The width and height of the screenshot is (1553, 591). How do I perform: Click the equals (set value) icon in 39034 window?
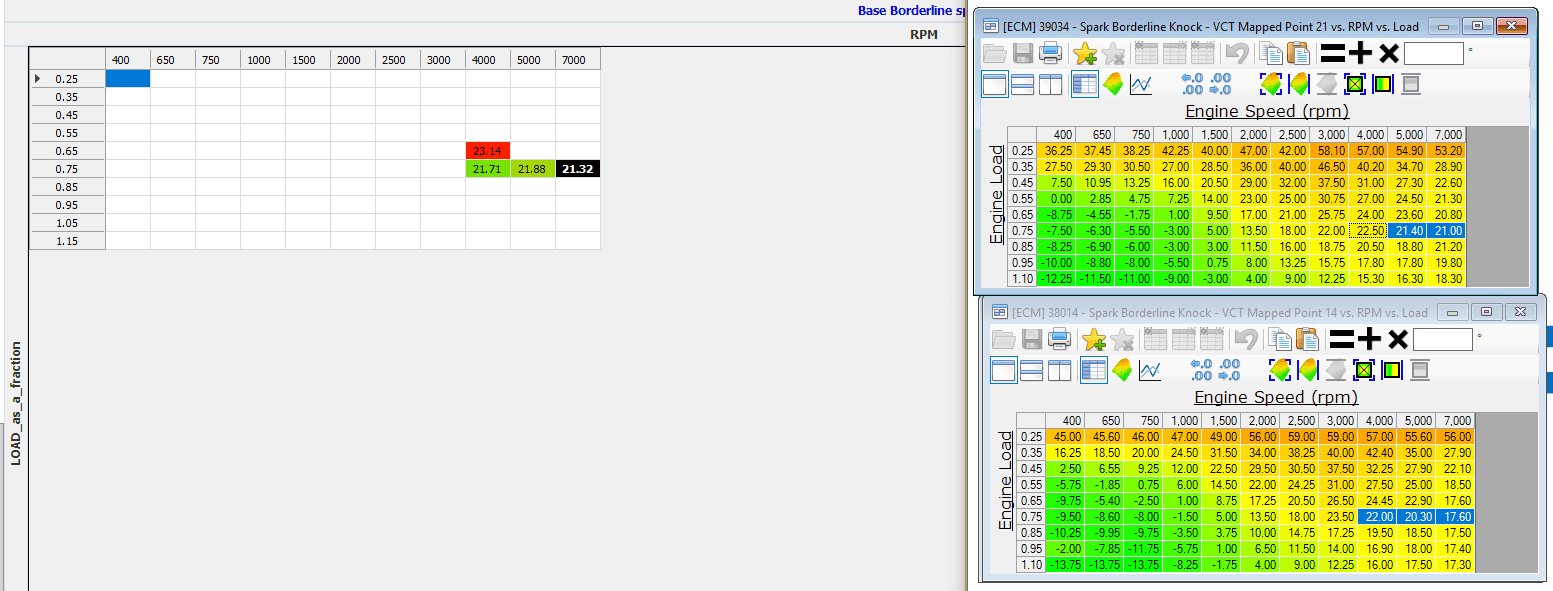point(1332,54)
